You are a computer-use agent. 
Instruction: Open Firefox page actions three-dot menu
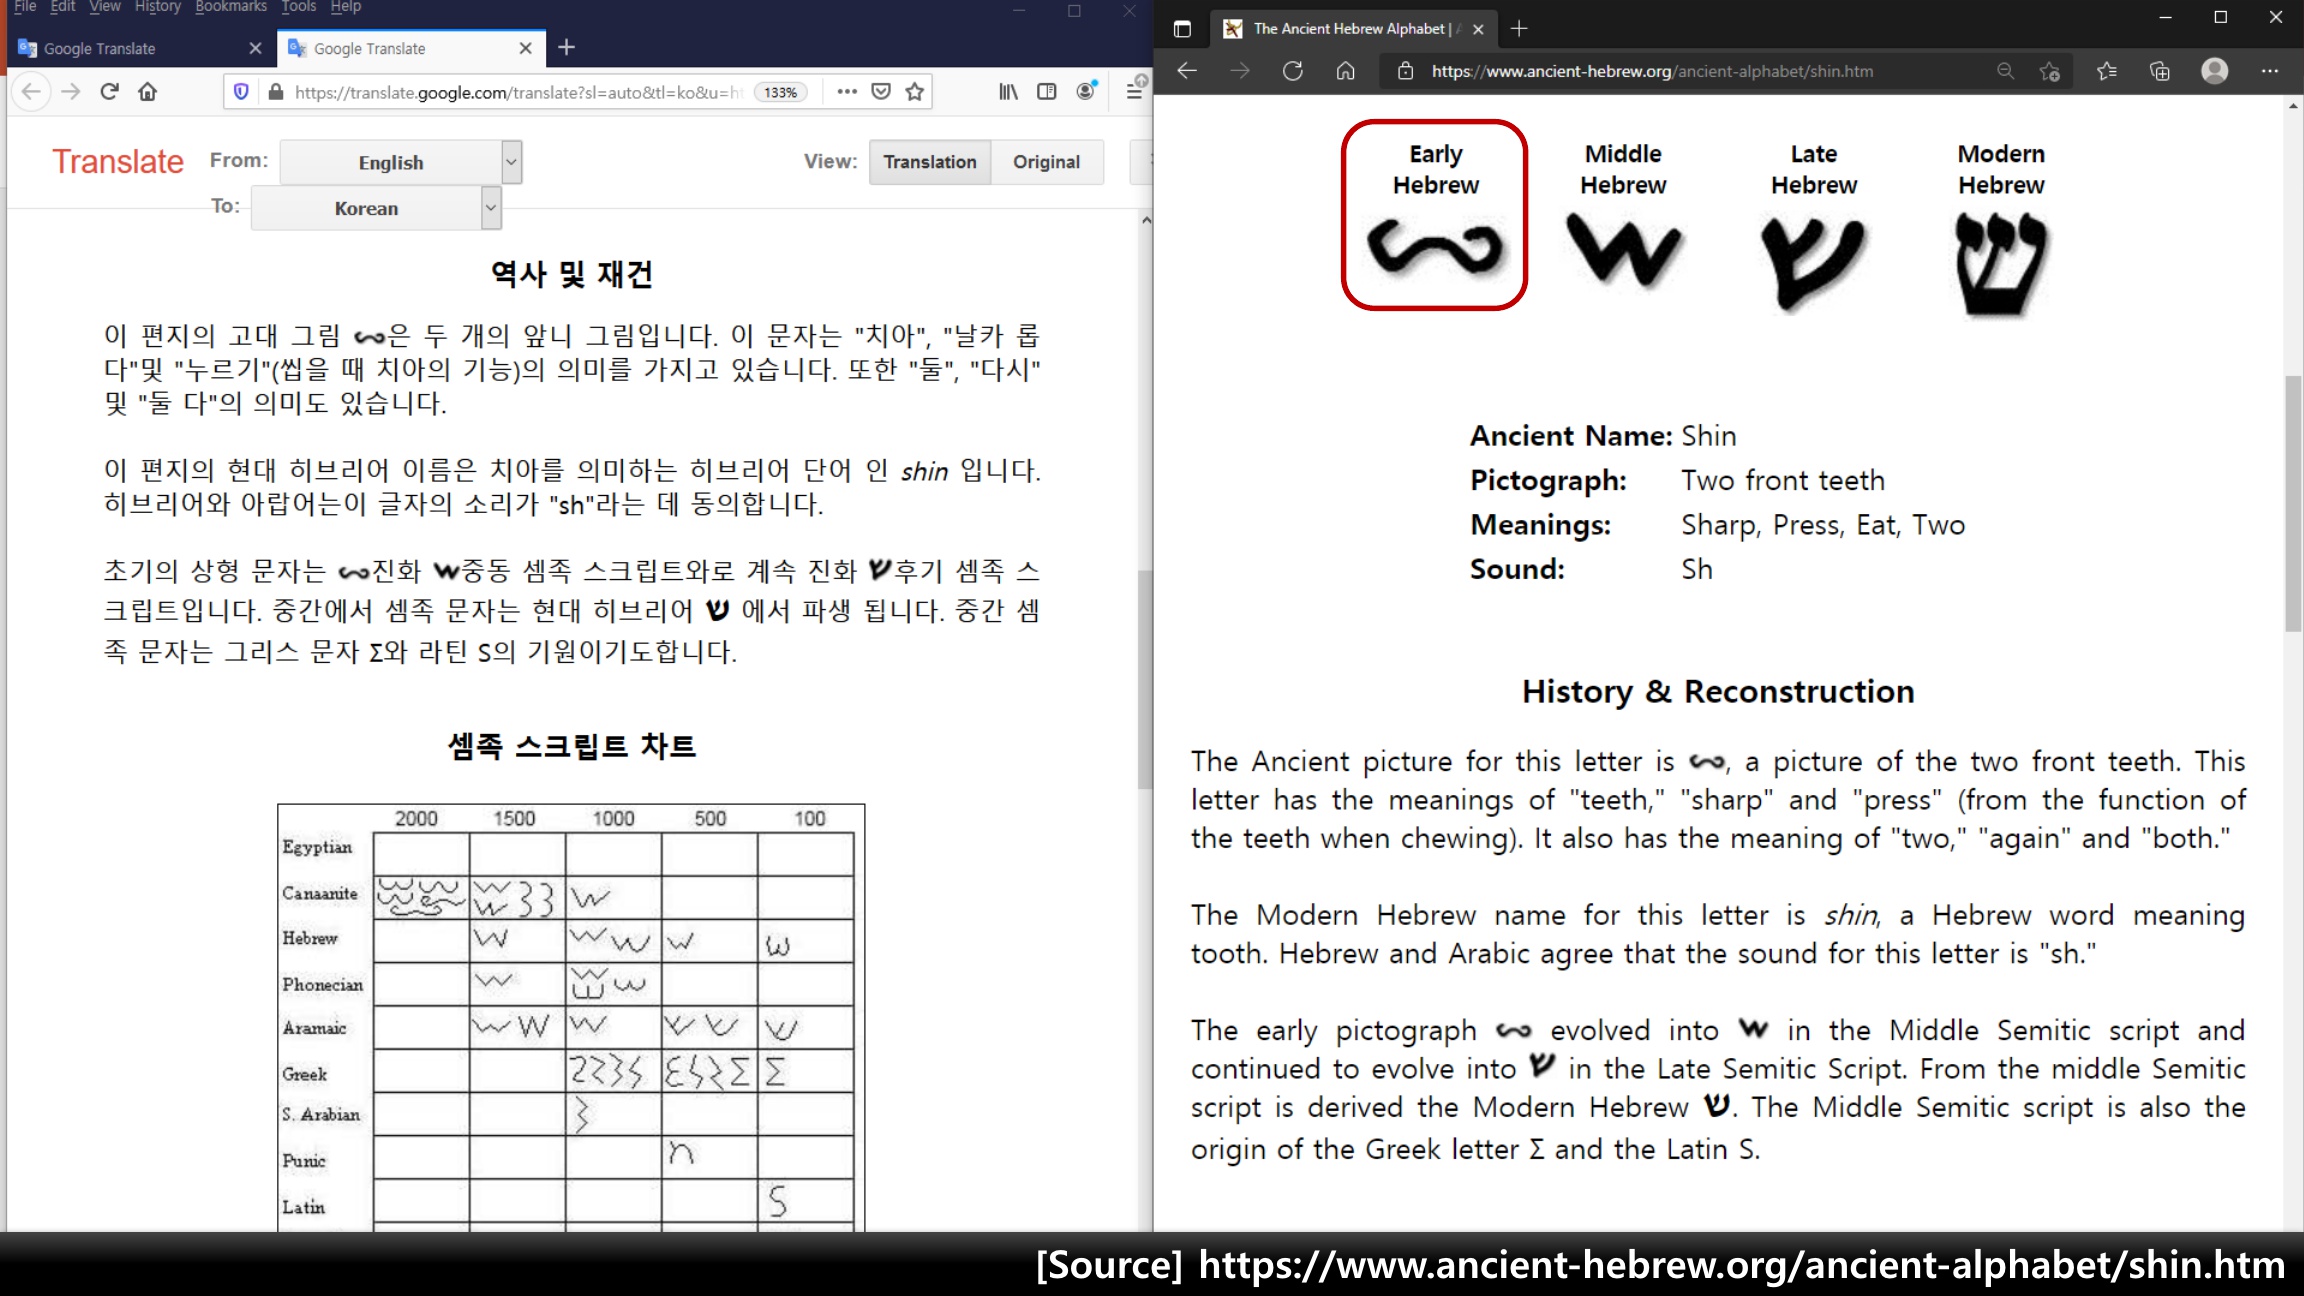[x=847, y=92]
